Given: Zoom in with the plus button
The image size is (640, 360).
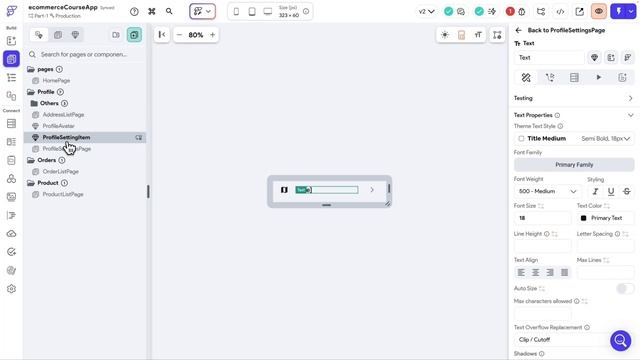Looking at the screenshot, I should pyautogui.click(x=212, y=35).
